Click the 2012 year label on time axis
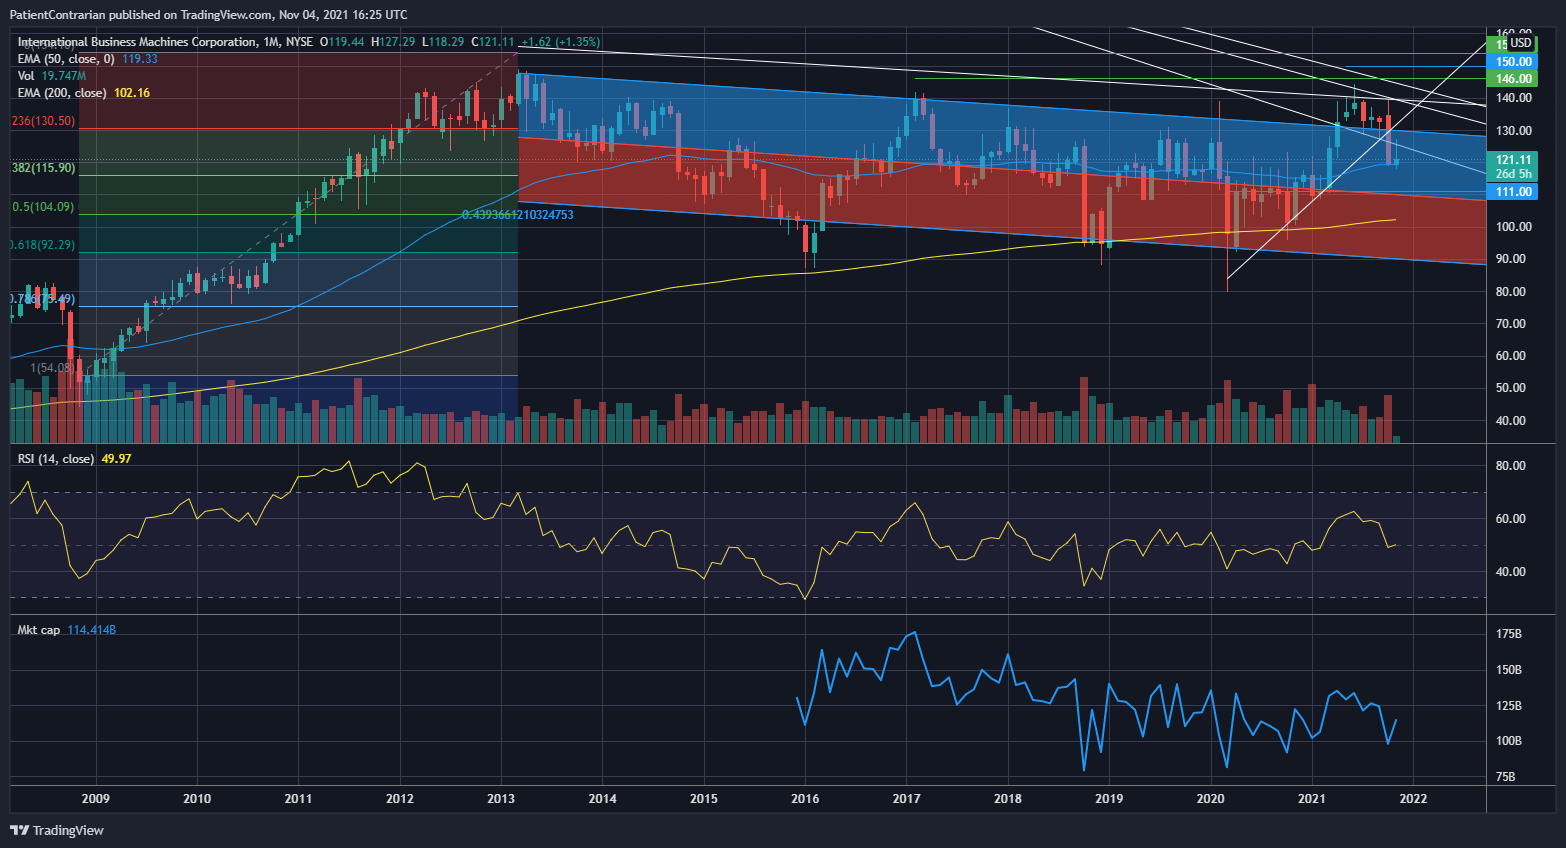Screen dimensions: 1566x848 pos(400,799)
